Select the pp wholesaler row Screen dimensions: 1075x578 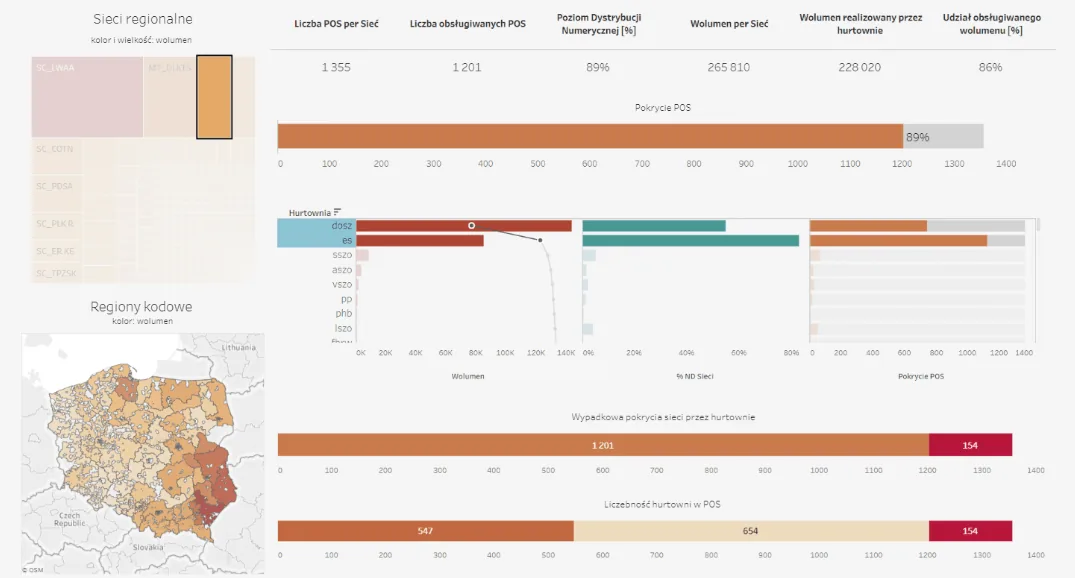click(x=346, y=299)
